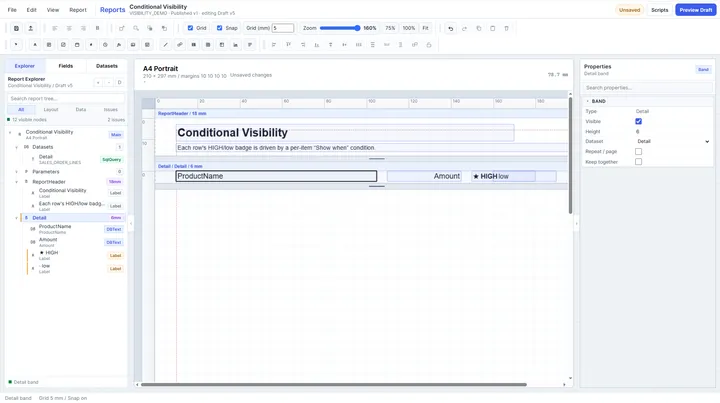Collapse the BAND properties section
This screenshot has height=403, width=720.
coord(588,101)
